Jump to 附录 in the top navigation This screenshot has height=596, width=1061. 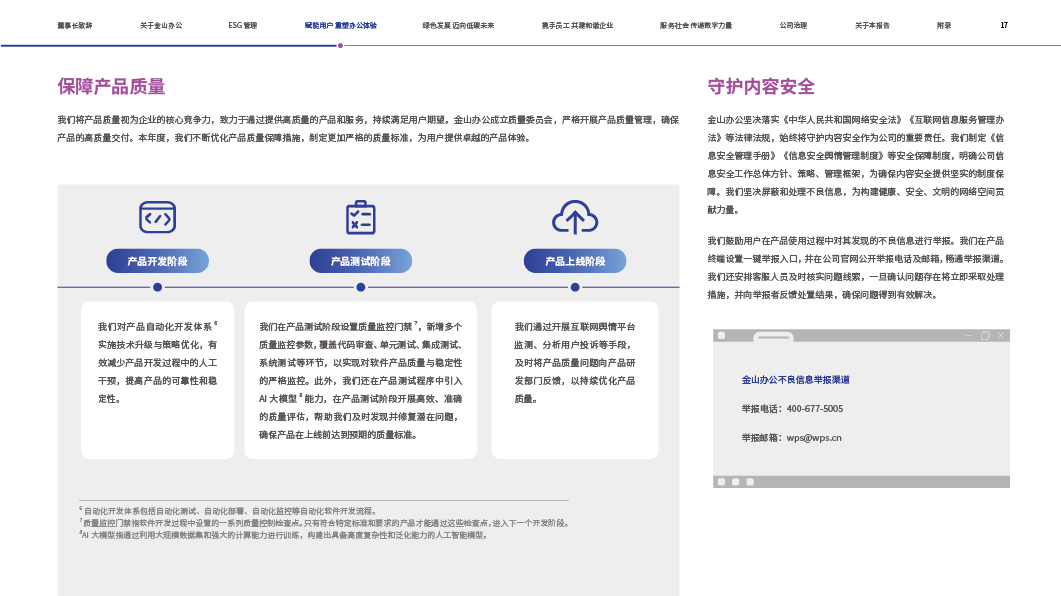pos(943,25)
